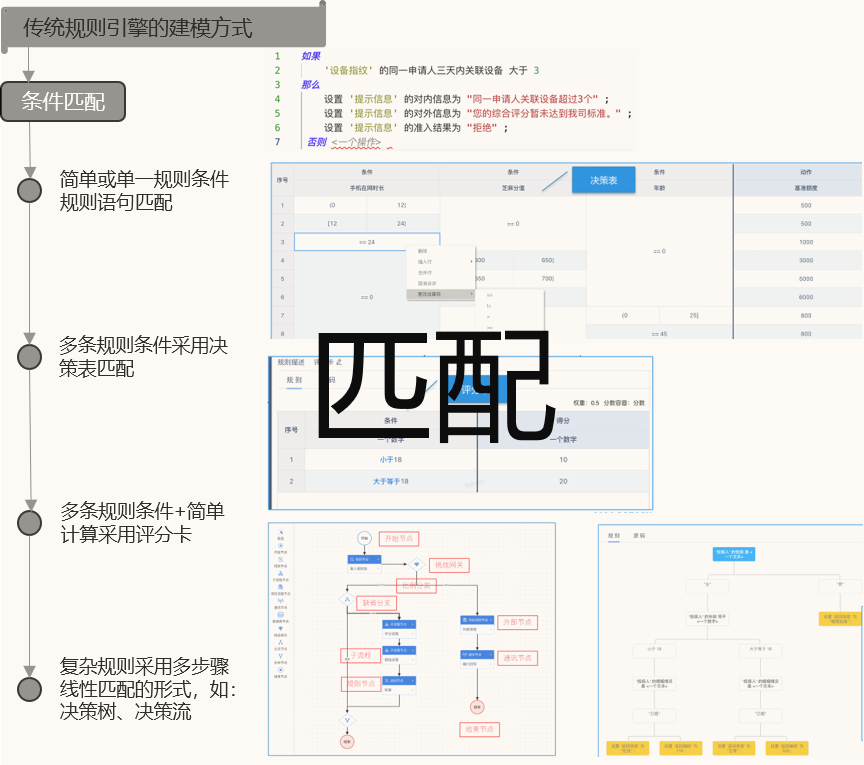
Task: Click the 基准额度 column header
Action: coord(806,188)
